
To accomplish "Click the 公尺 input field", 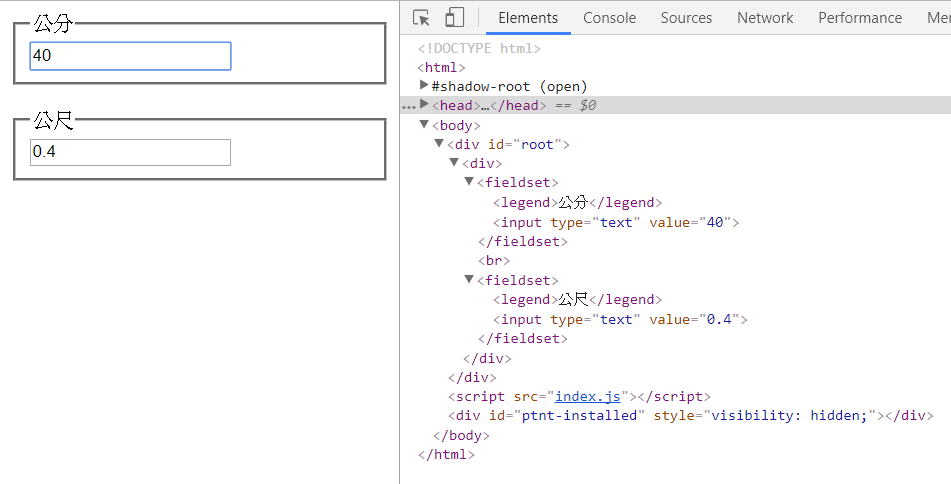I will coord(131,152).
